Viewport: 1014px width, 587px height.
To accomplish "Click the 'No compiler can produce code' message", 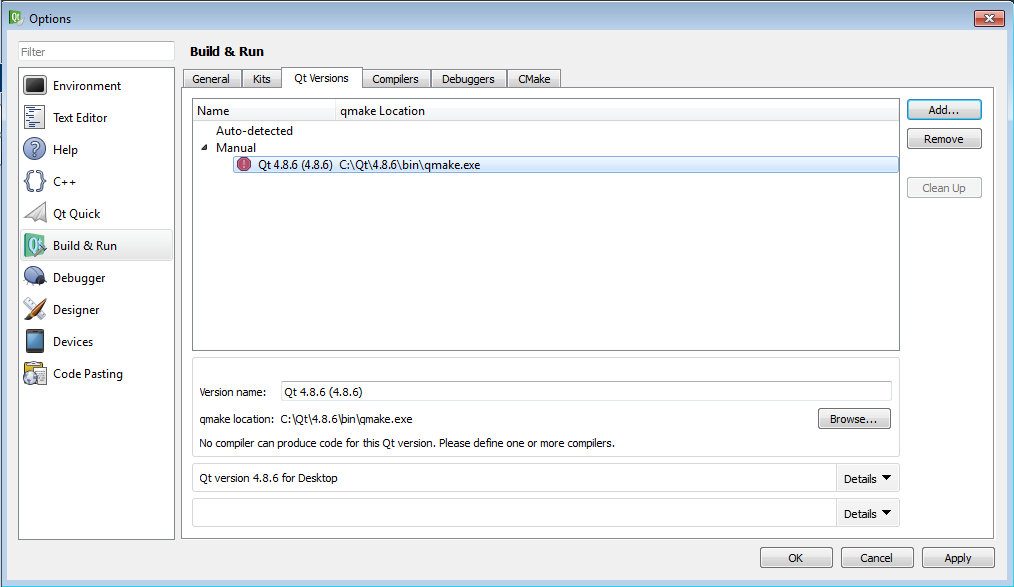I will tap(407, 443).
